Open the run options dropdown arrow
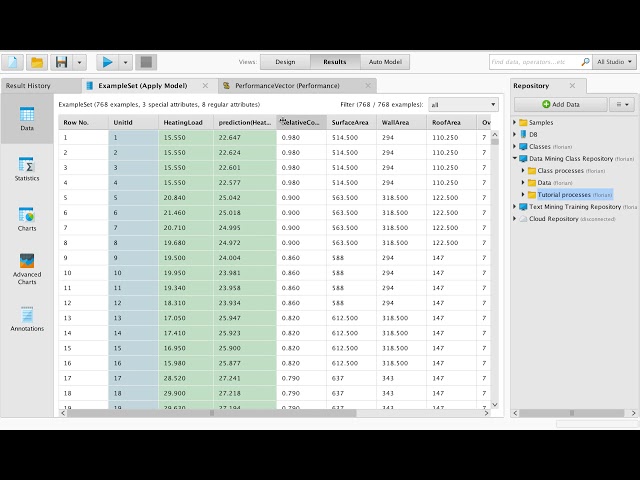 (125, 62)
